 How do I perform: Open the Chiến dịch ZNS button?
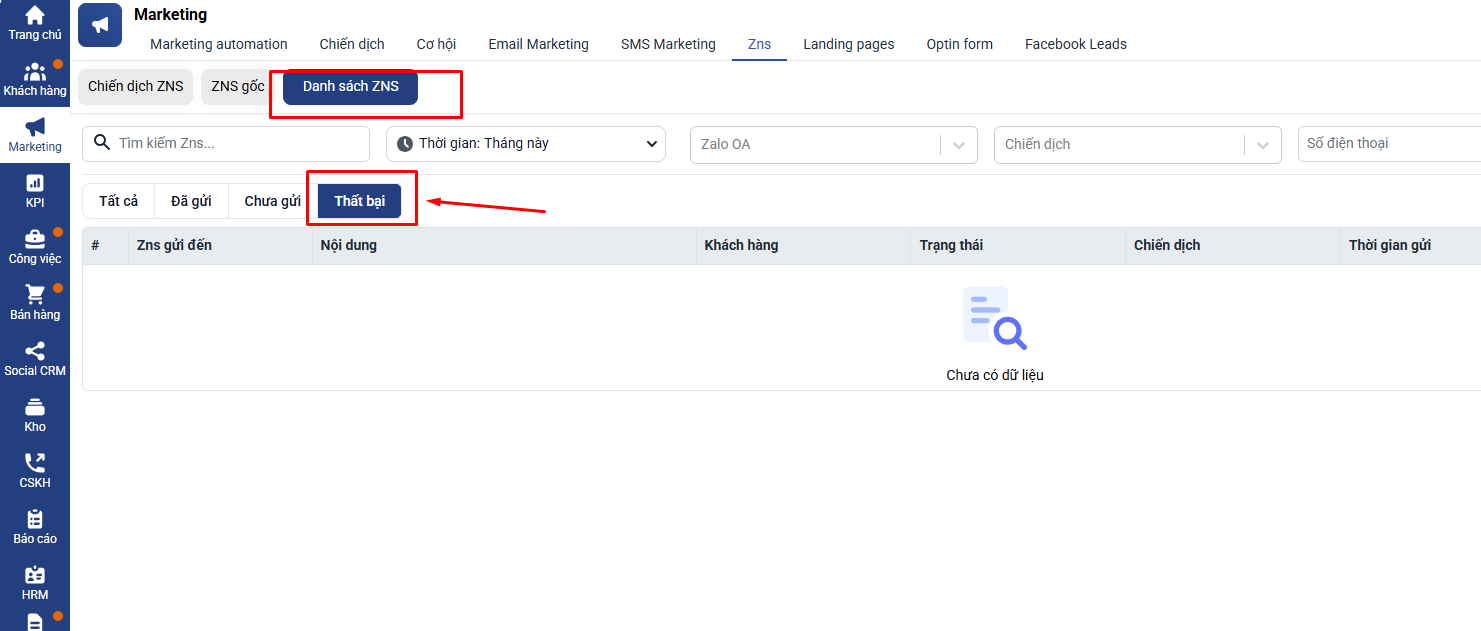pos(136,87)
